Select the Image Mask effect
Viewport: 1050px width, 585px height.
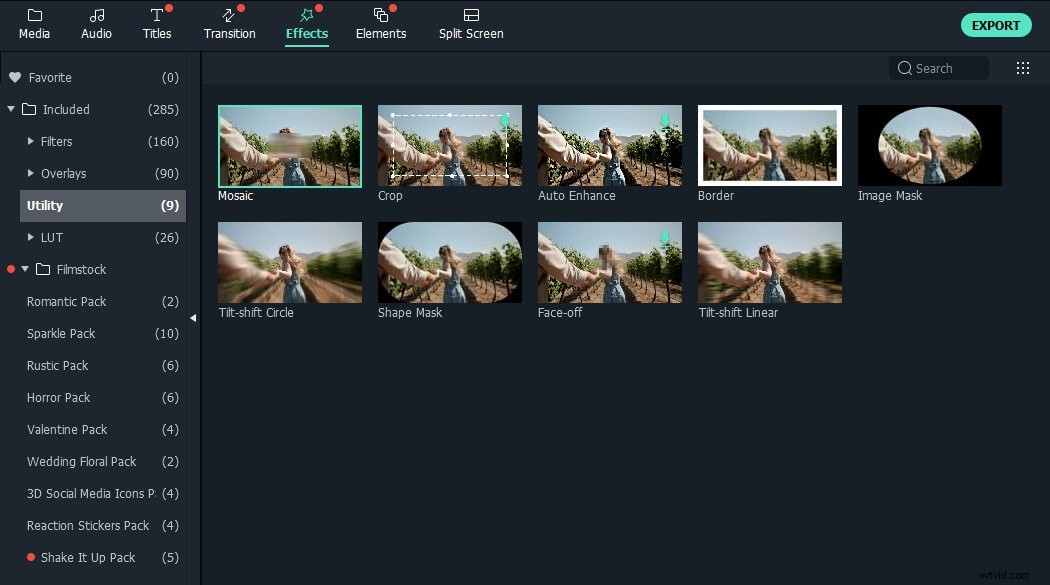pos(929,145)
